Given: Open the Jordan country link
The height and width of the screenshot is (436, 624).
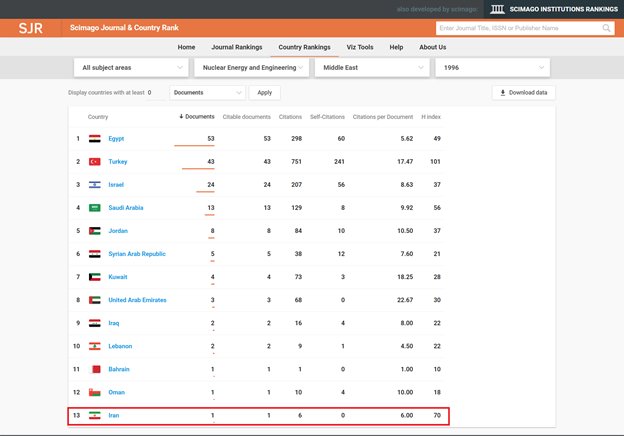Looking at the screenshot, I should point(118,231).
